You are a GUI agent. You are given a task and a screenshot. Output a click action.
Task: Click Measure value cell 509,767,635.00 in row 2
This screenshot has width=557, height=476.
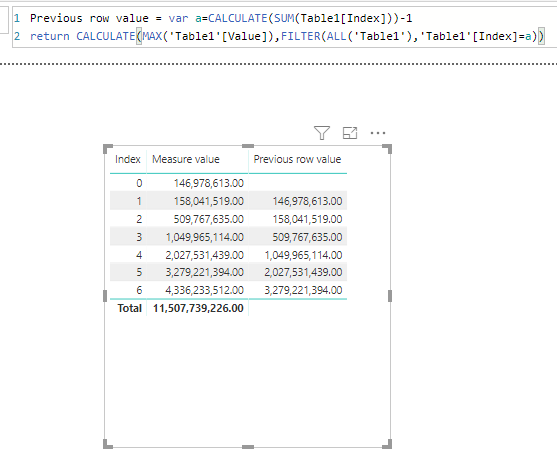(209, 219)
